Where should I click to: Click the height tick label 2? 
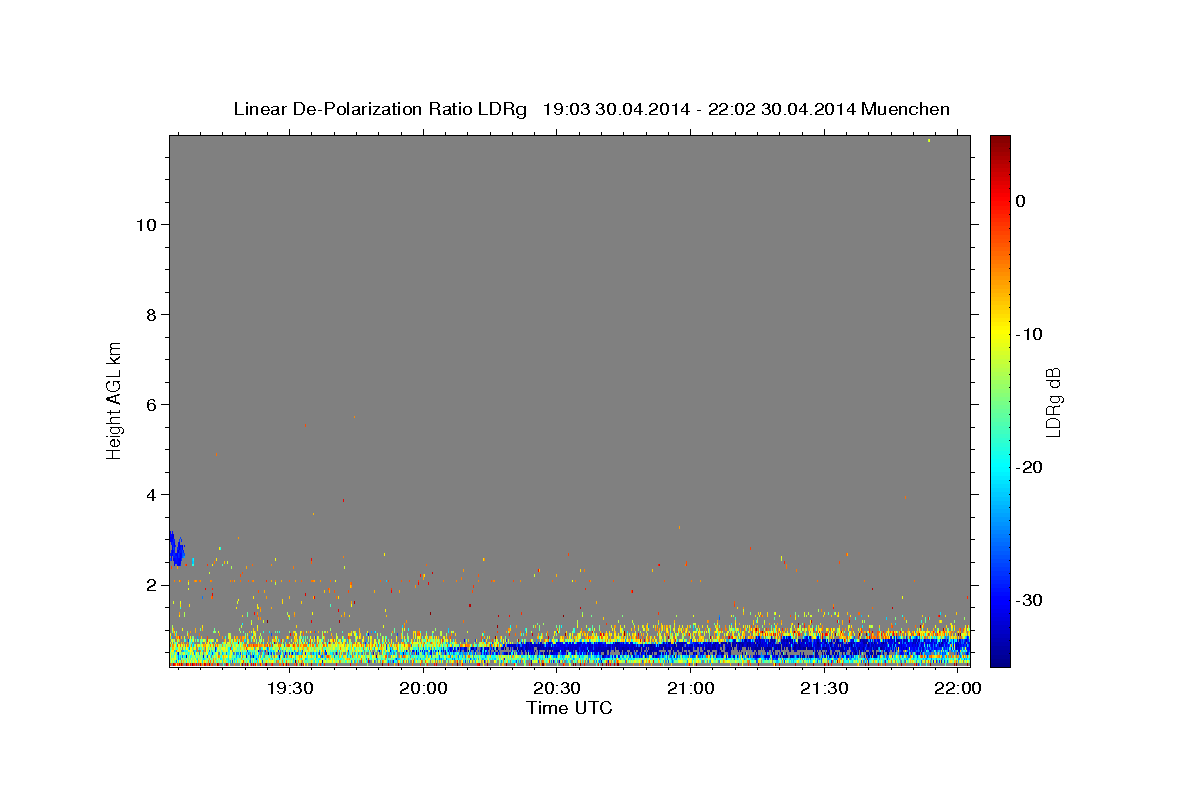click(x=149, y=584)
